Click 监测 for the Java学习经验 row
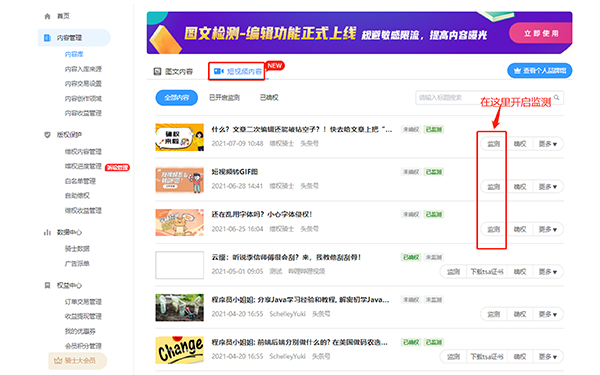Viewport: 600px width, 375px height. pos(494,314)
